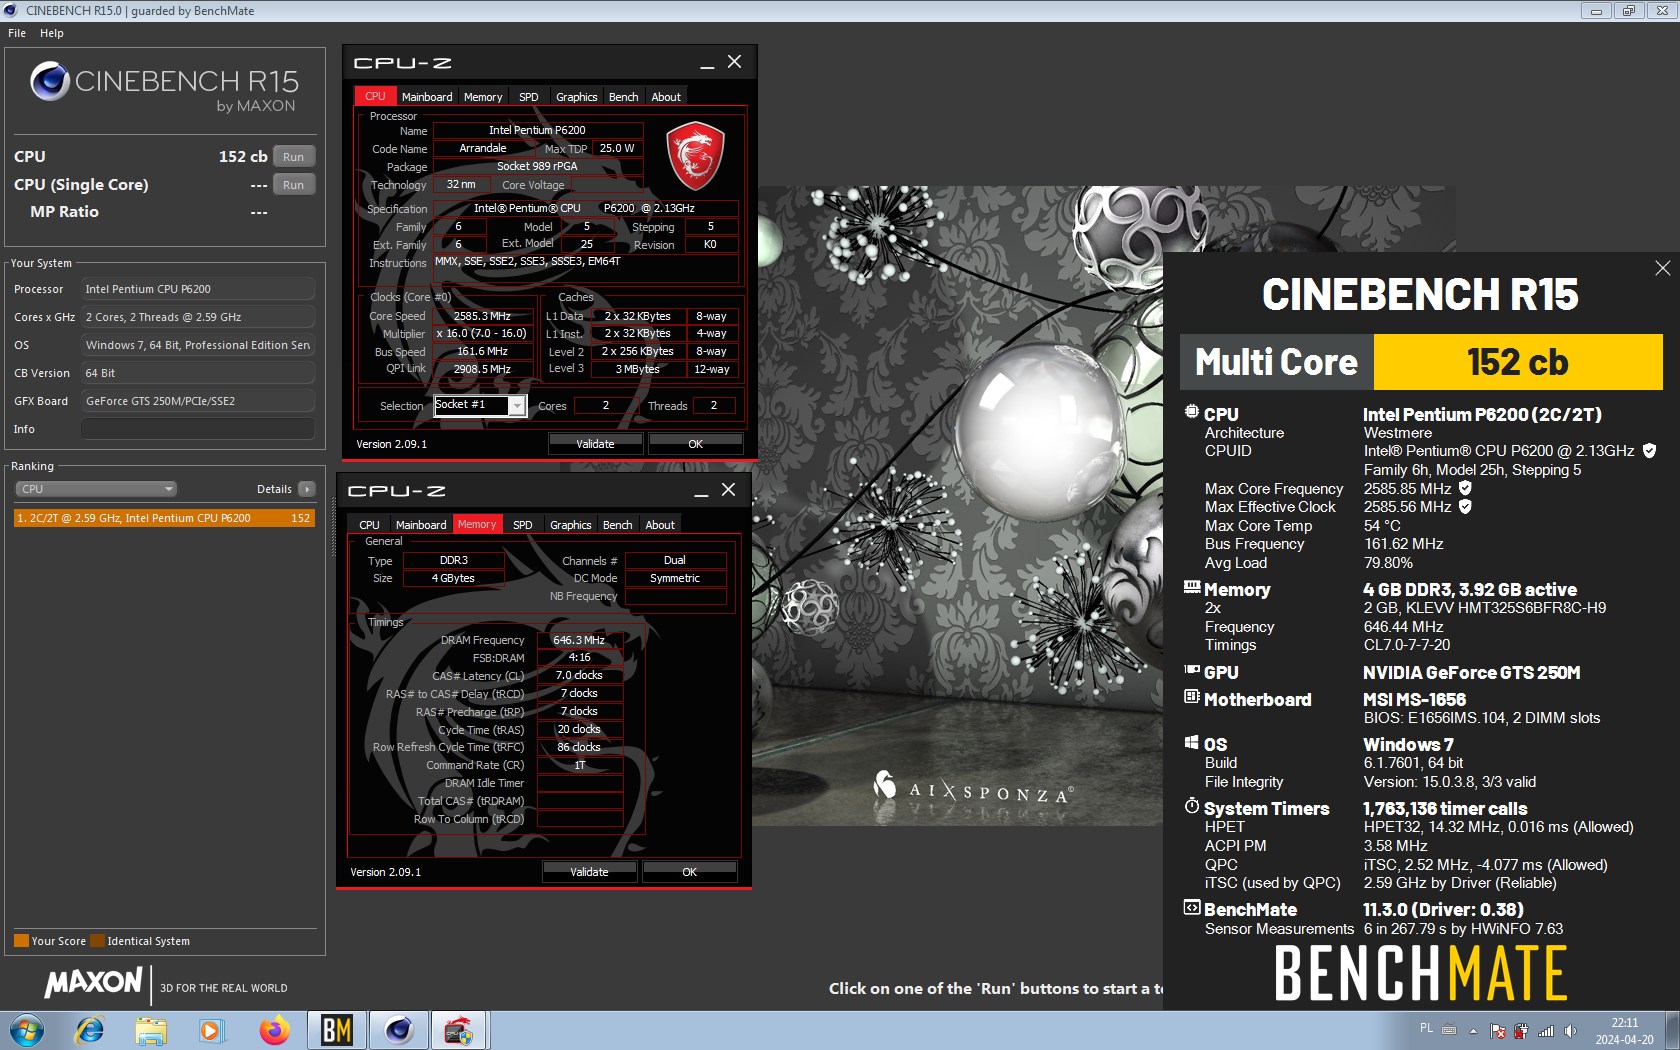1680x1050 pixels.
Task: Click the MSI dragon shield logo in CPU-Z
Action: pos(695,156)
